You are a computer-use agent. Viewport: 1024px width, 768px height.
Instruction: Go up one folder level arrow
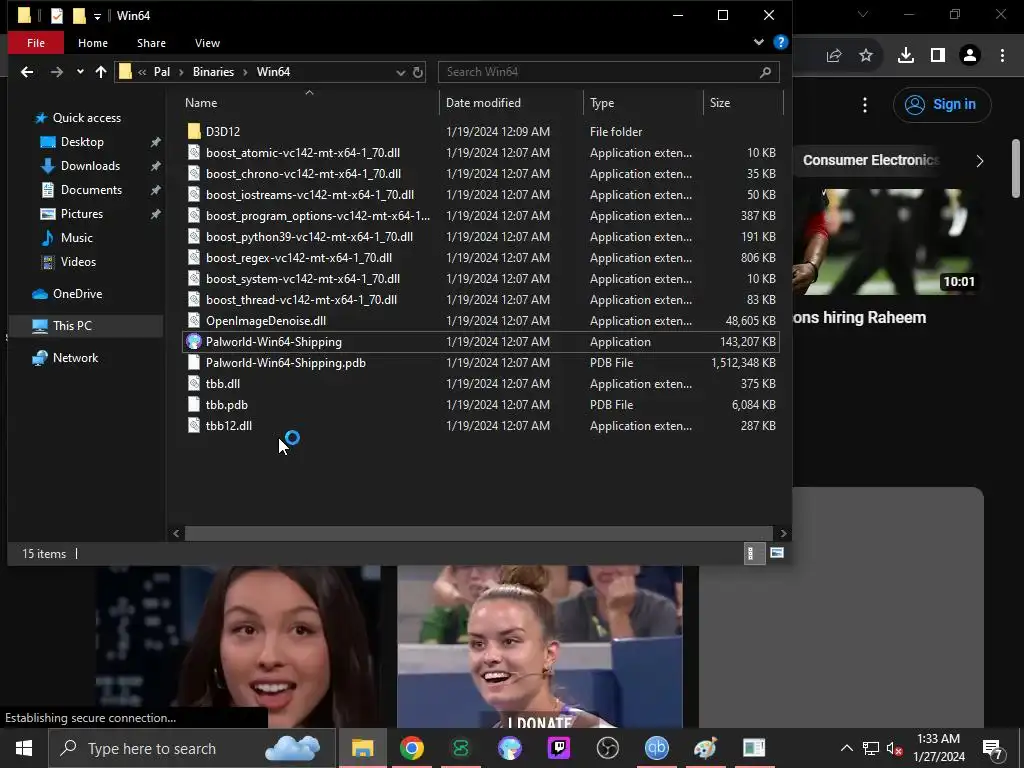click(x=101, y=72)
